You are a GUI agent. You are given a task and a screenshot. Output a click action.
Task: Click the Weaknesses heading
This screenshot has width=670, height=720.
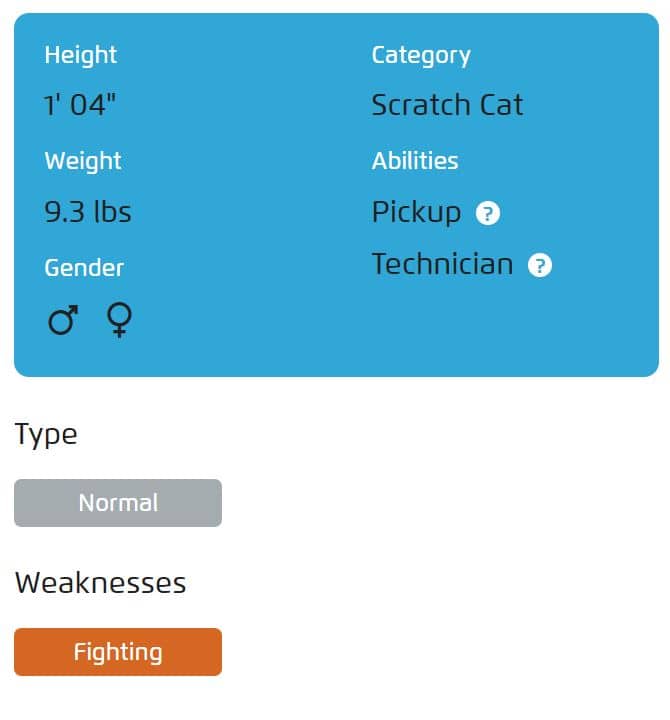point(101,583)
